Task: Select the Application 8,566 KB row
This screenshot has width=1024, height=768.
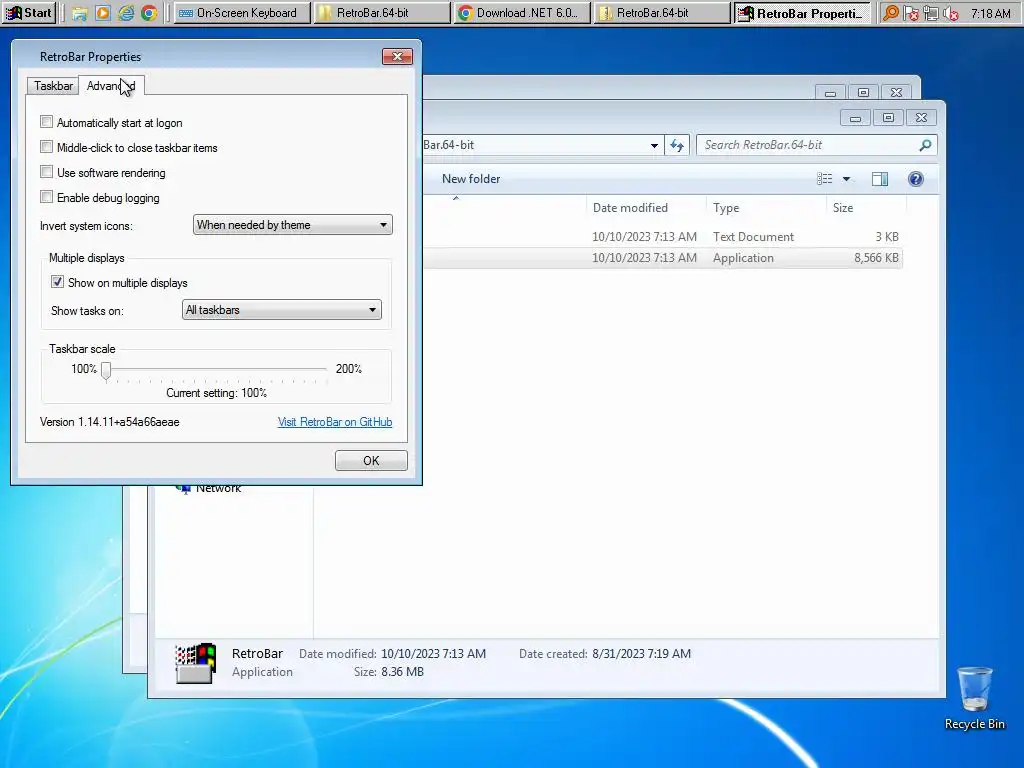Action: (x=663, y=258)
